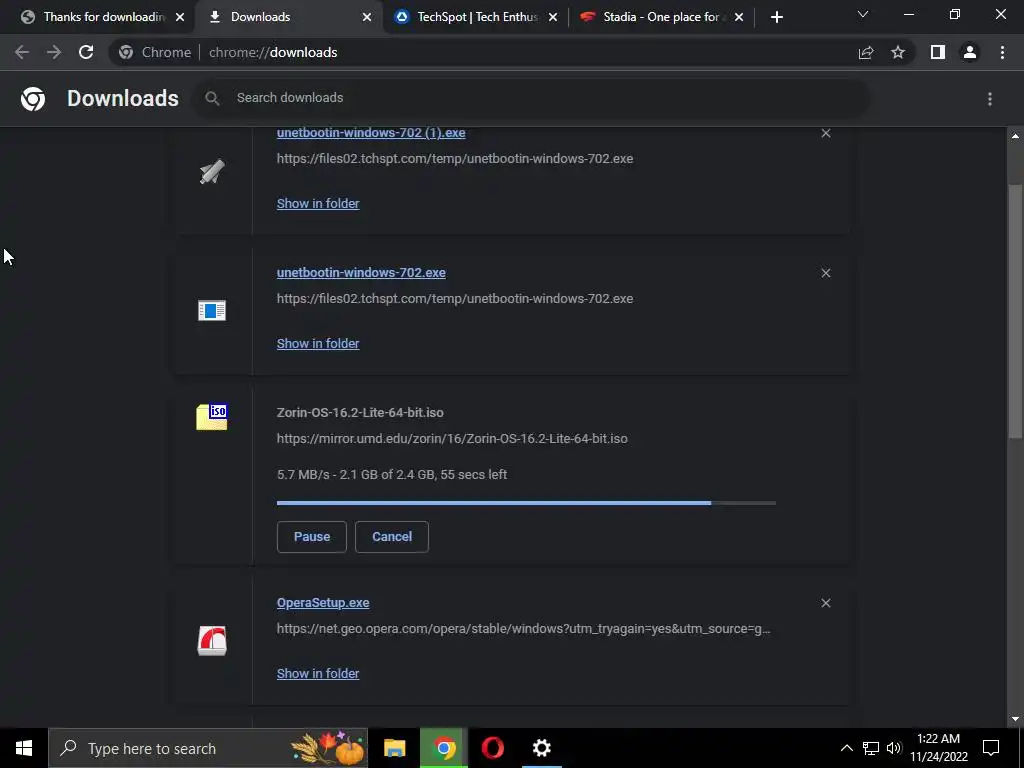Click the page vertical scrollbar thumb
This screenshot has height=768, width=1024.
[x=1015, y=313]
